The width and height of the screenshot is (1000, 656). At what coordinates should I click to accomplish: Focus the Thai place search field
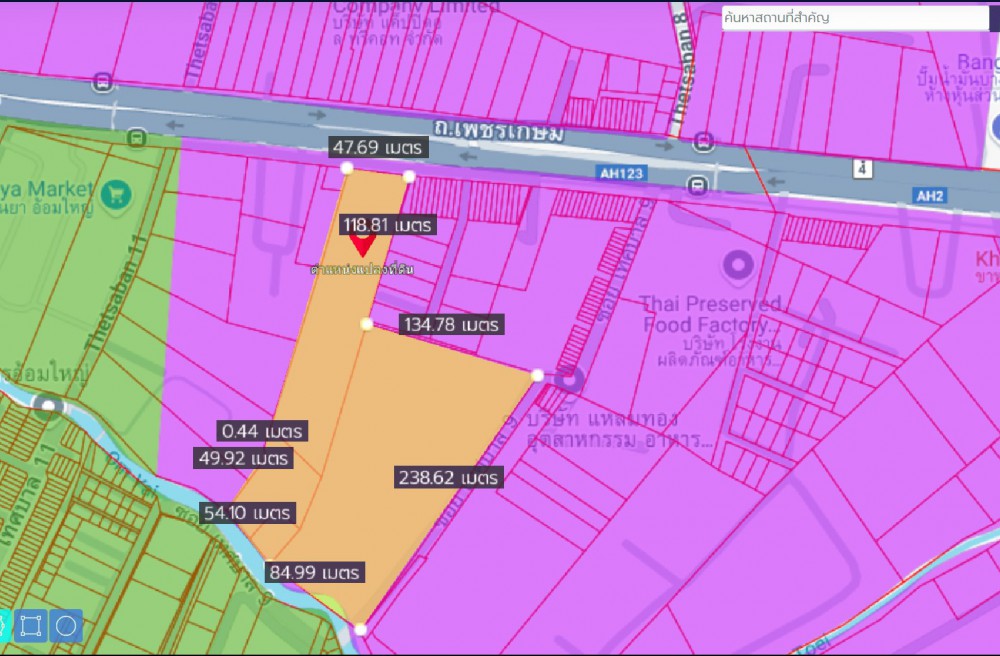pos(855,17)
